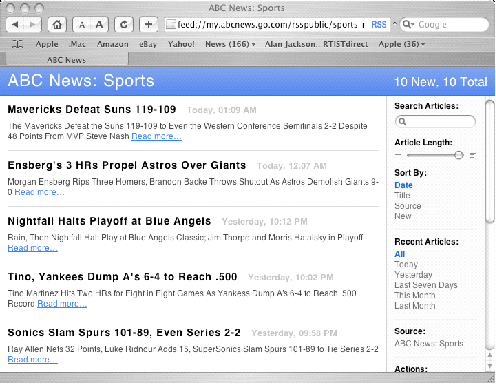Read more of the Mavericks article
The image size is (496, 384).
click(x=156, y=136)
